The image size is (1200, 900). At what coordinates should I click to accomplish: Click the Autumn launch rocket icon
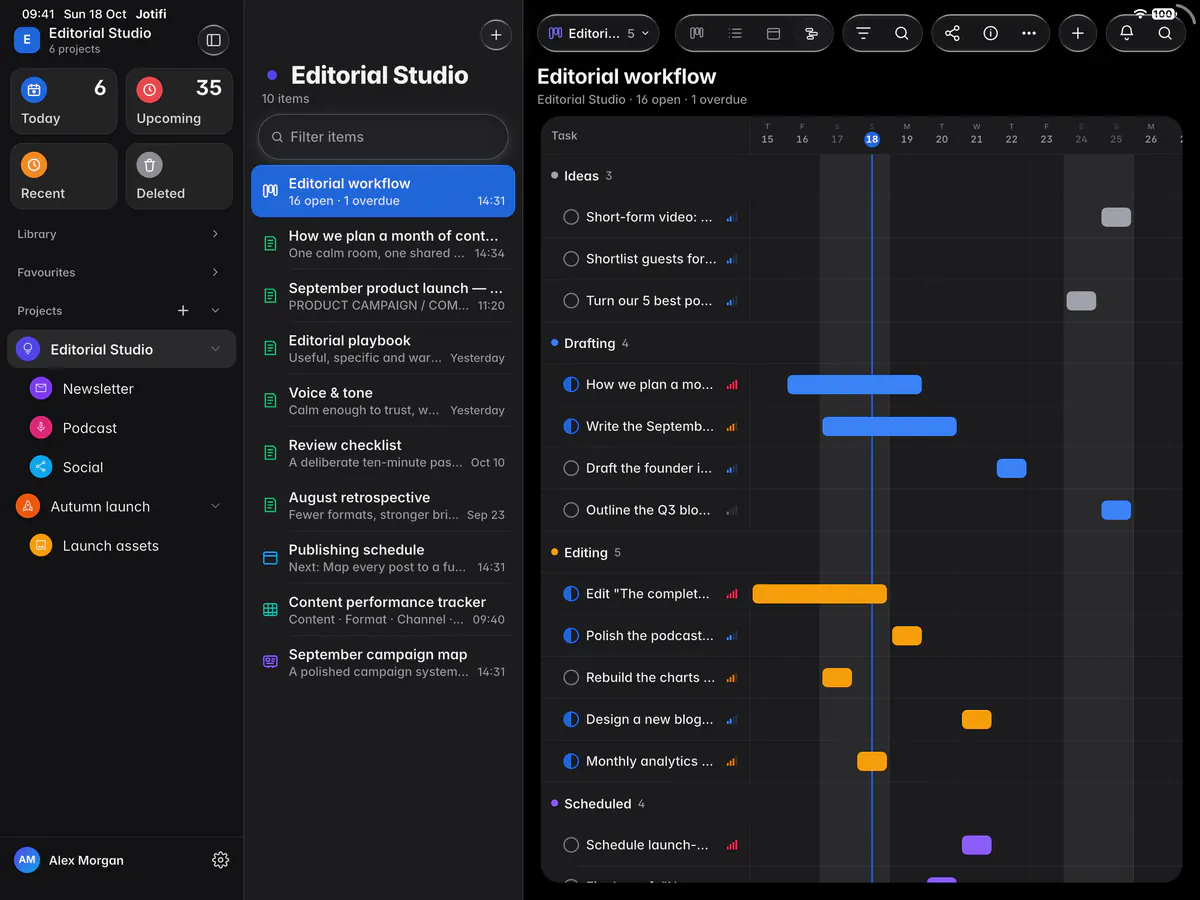click(x=28, y=506)
